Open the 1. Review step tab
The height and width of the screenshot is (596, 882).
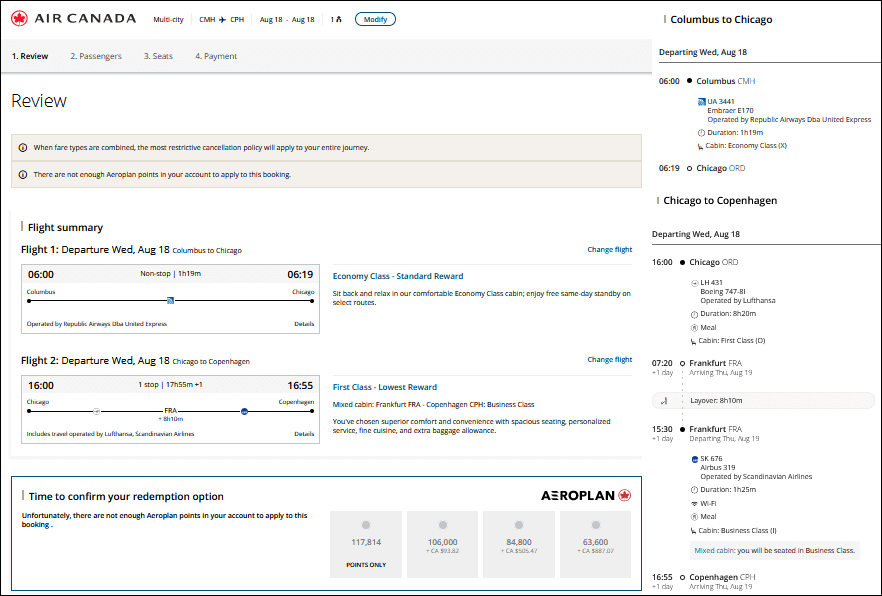click(x=30, y=56)
